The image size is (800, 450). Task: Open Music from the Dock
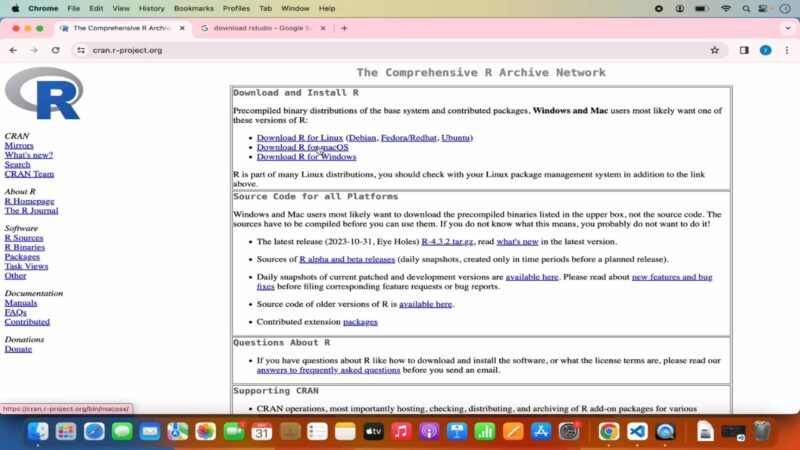(401, 431)
